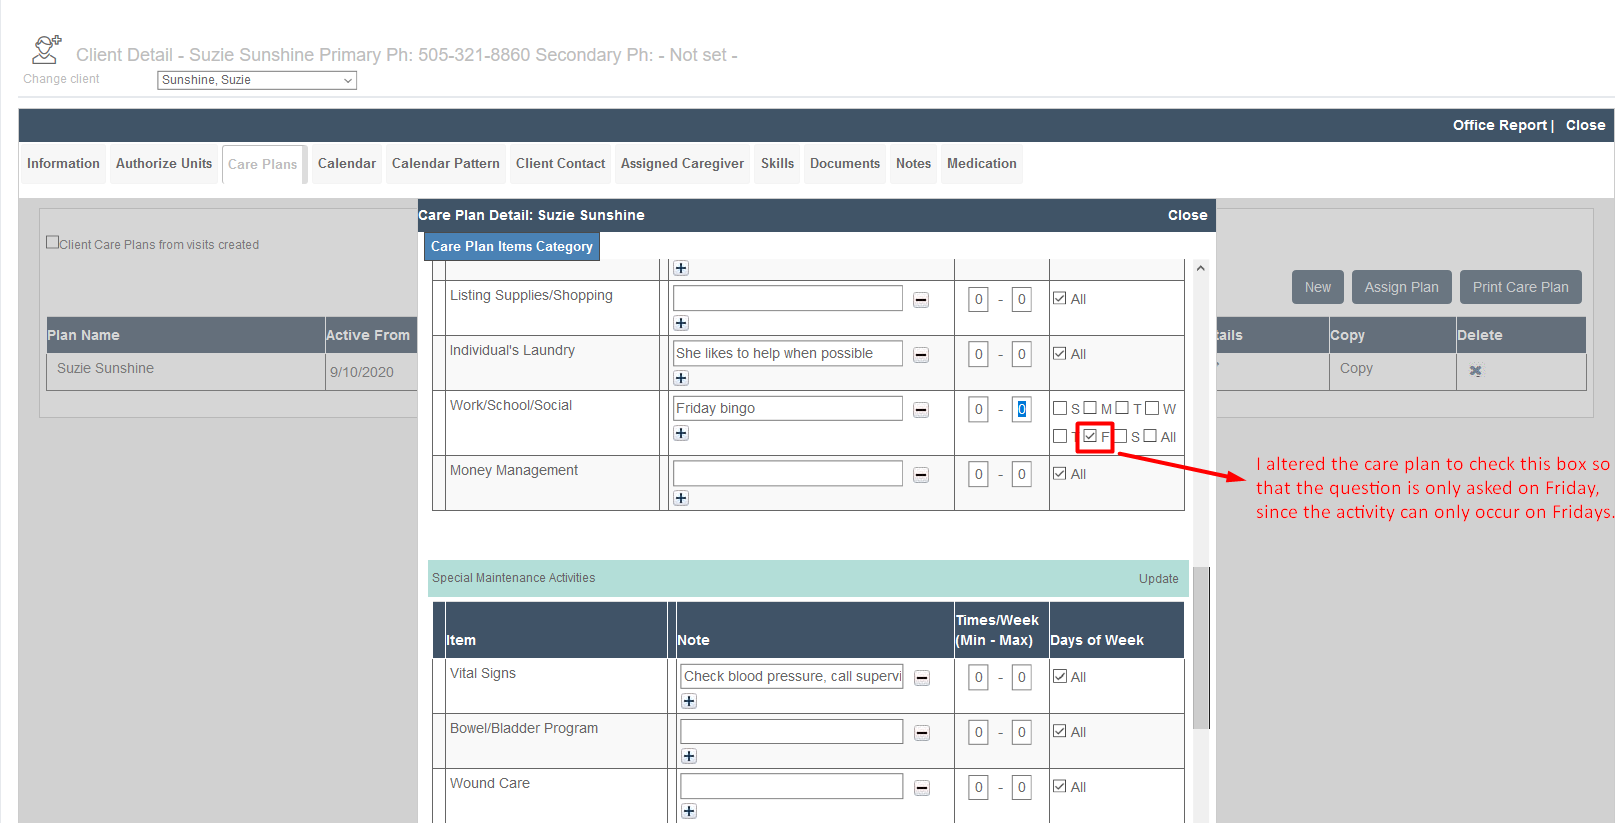Check Monday for Work/School/Social

[1090, 408]
